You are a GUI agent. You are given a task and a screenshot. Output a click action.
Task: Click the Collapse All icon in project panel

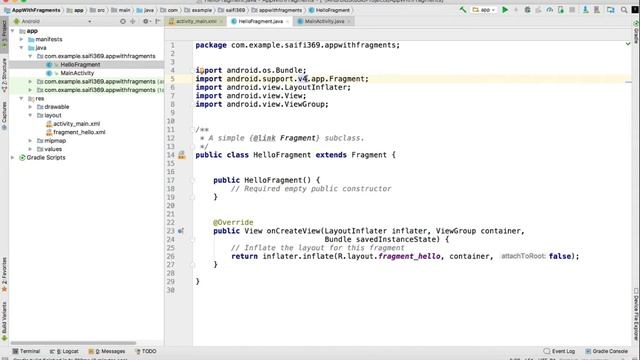[133, 21]
